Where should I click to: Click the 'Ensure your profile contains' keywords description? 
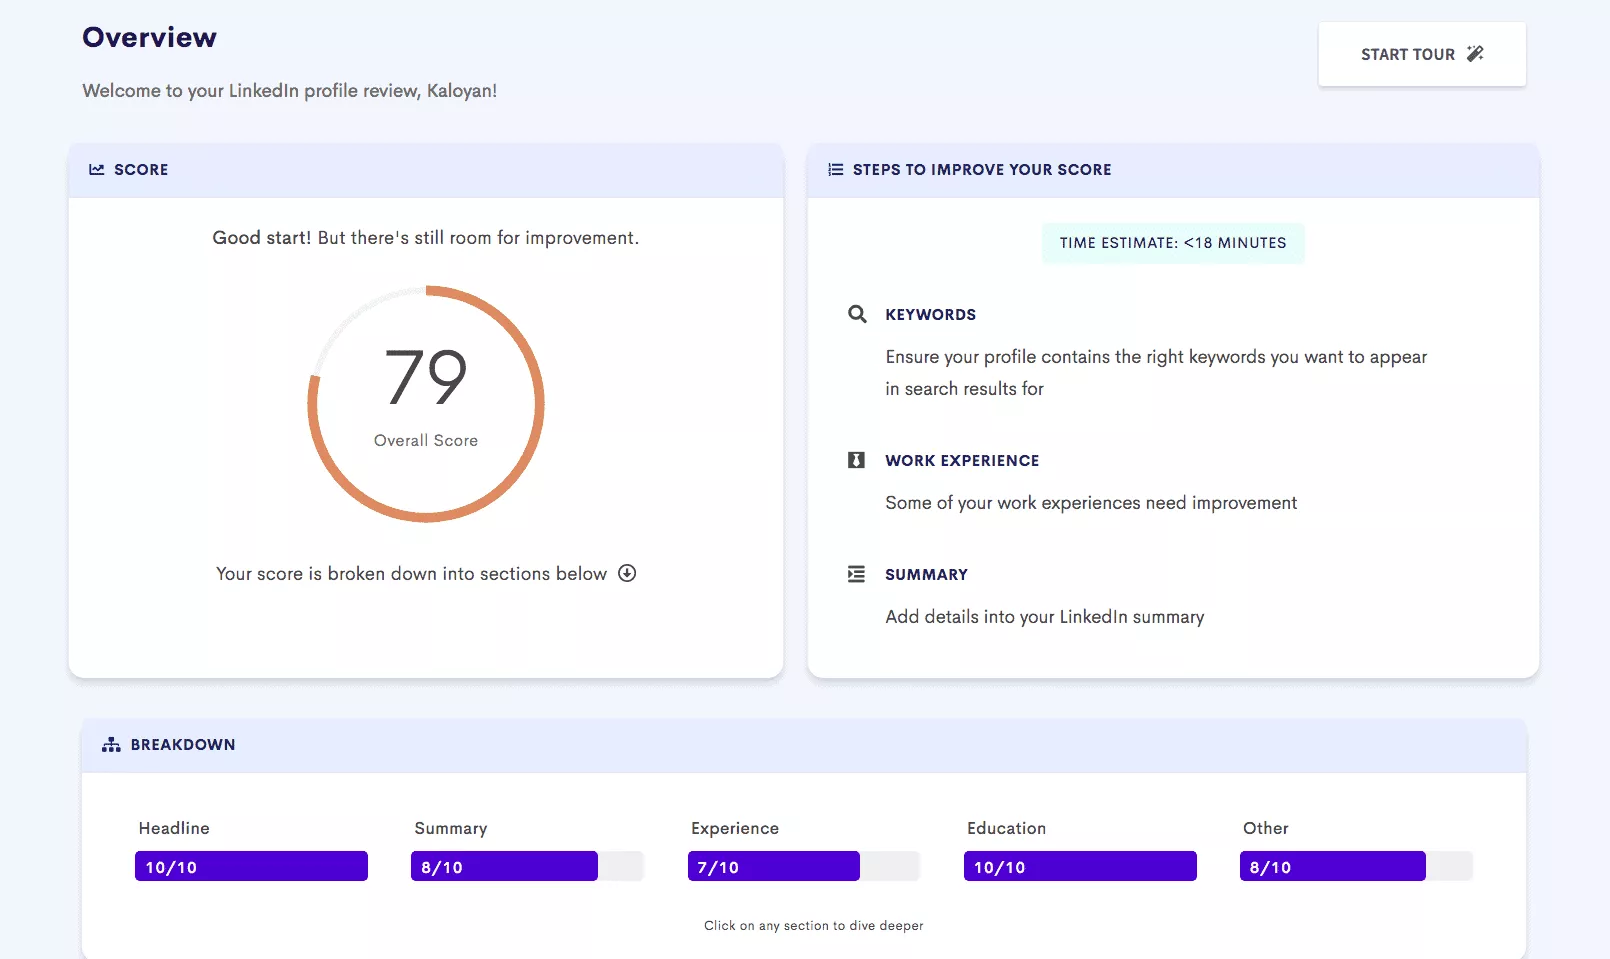[x=1156, y=373]
